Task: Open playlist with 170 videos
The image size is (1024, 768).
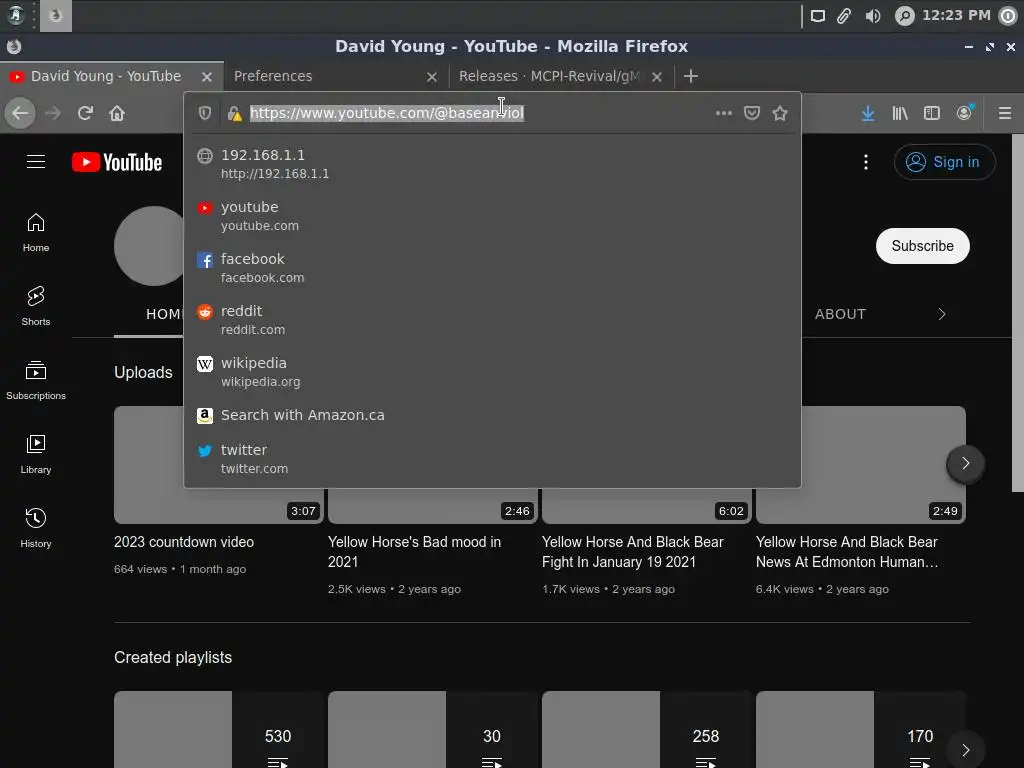Action: pos(861,729)
